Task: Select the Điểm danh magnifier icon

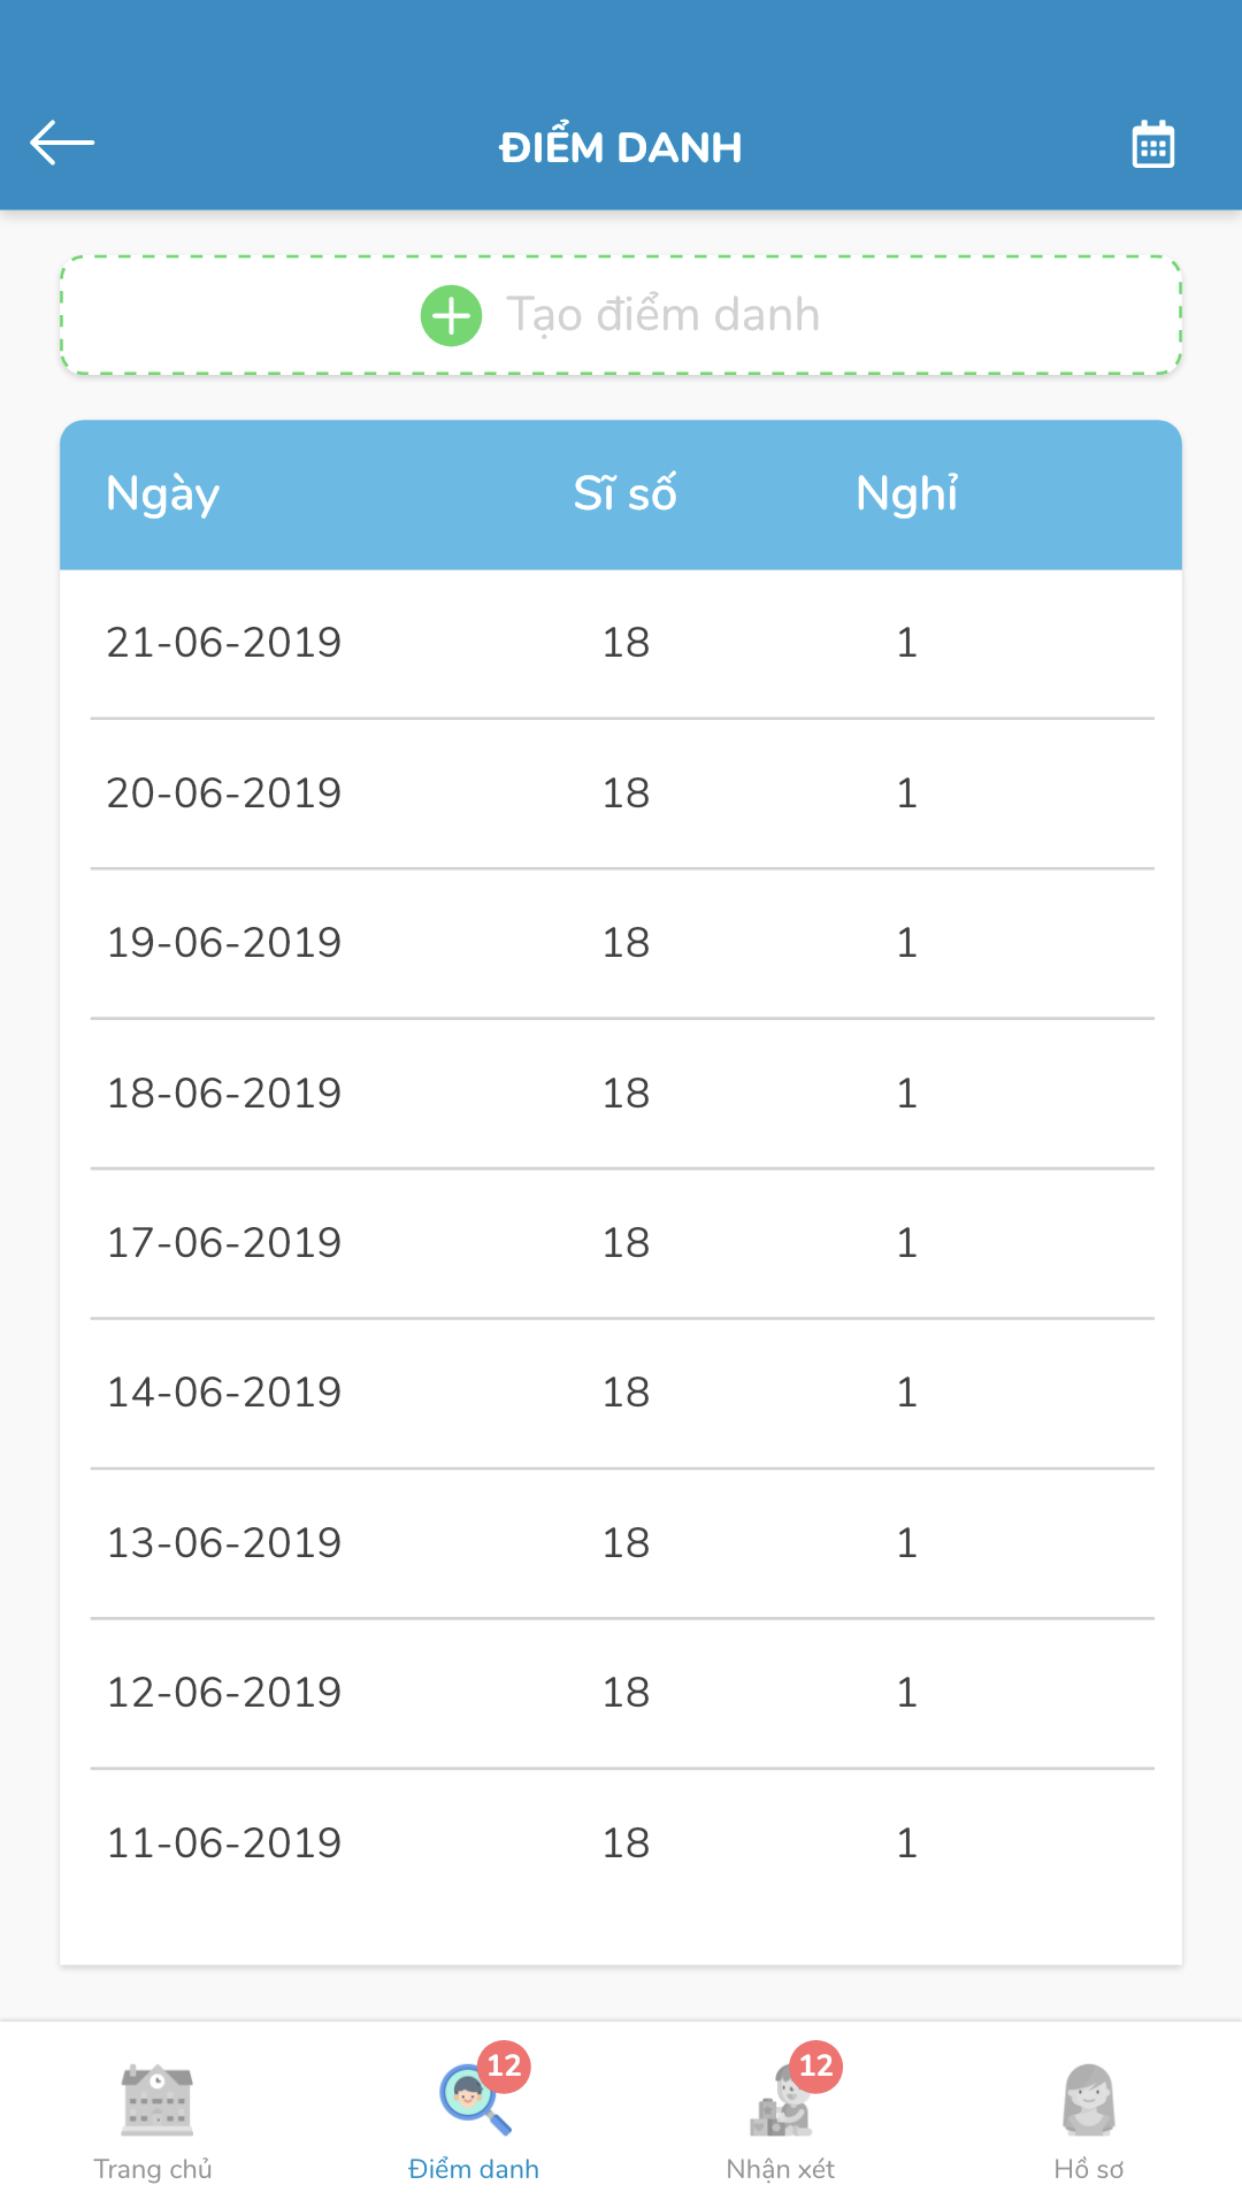Action: coord(473,2097)
